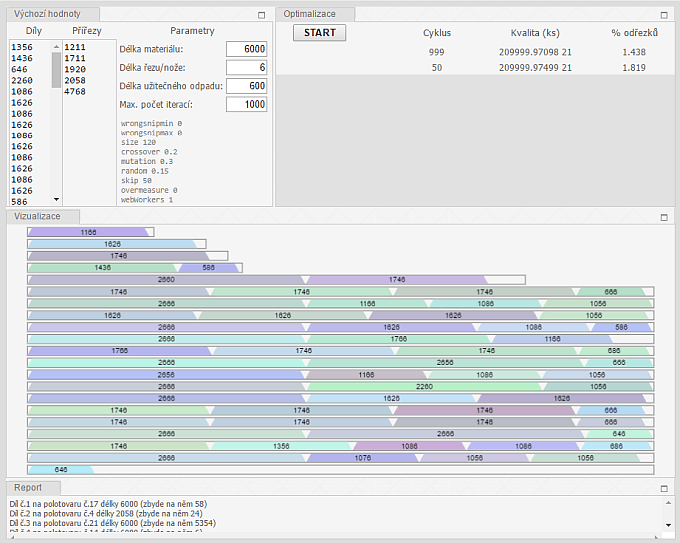Click the webWorkers 1 parameter line
This screenshot has width=680, height=543.
pos(147,200)
